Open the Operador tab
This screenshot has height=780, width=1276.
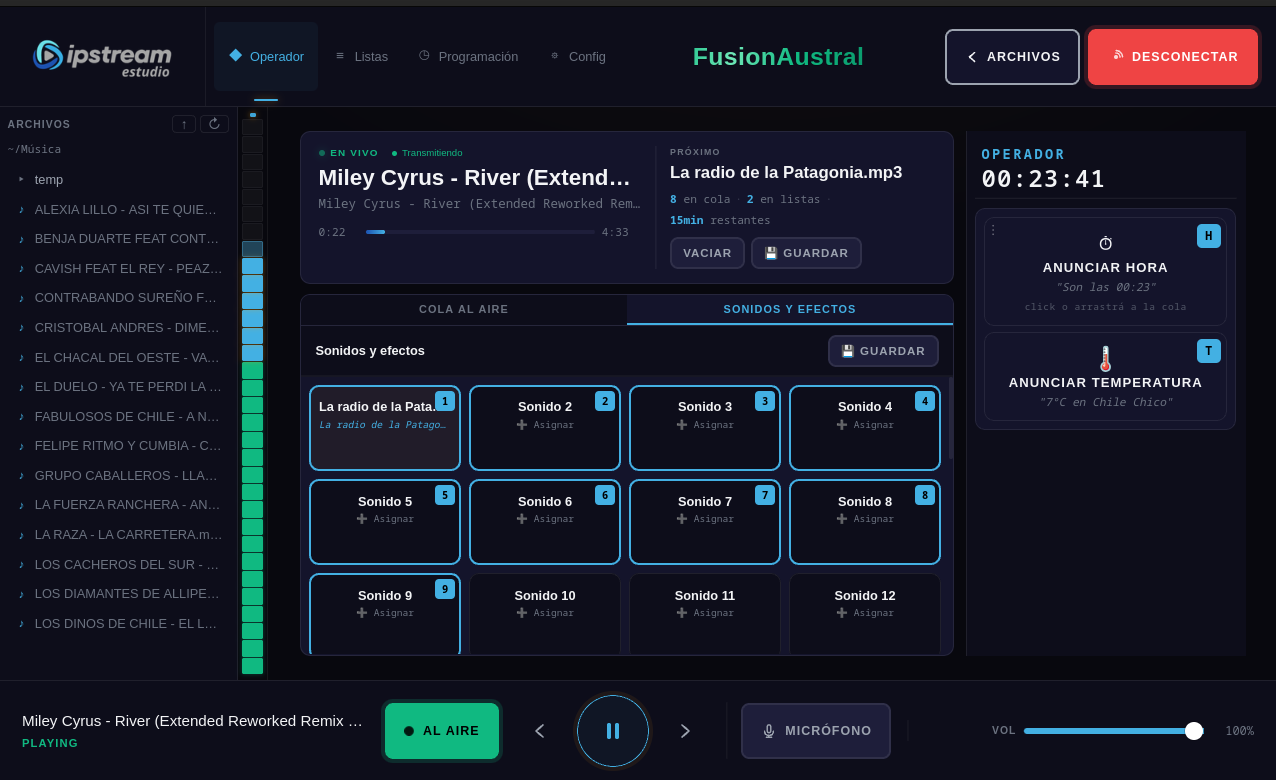266,56
